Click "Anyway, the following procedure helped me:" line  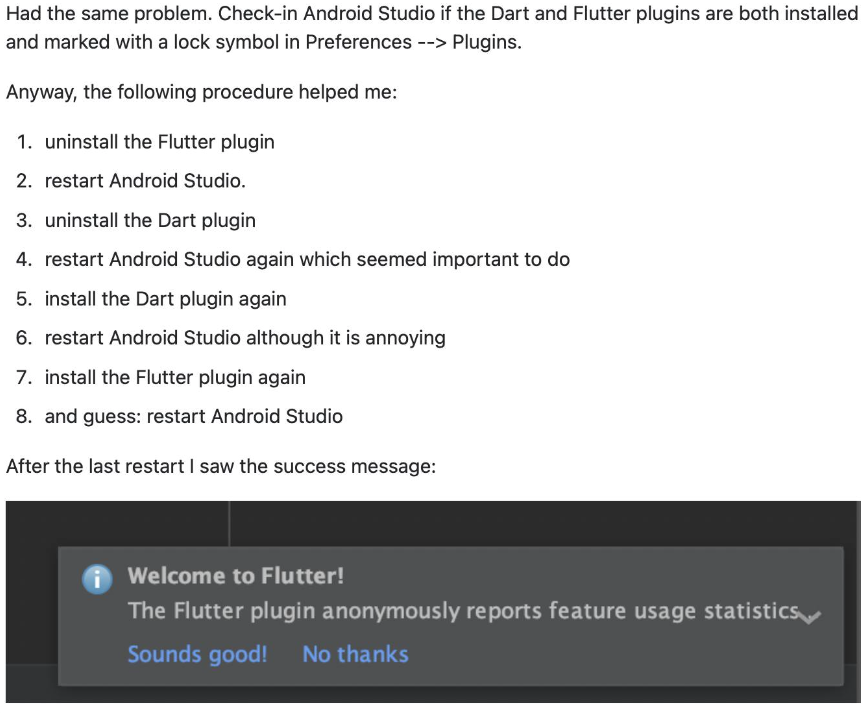pyautogui.click(x=201, y=93)
